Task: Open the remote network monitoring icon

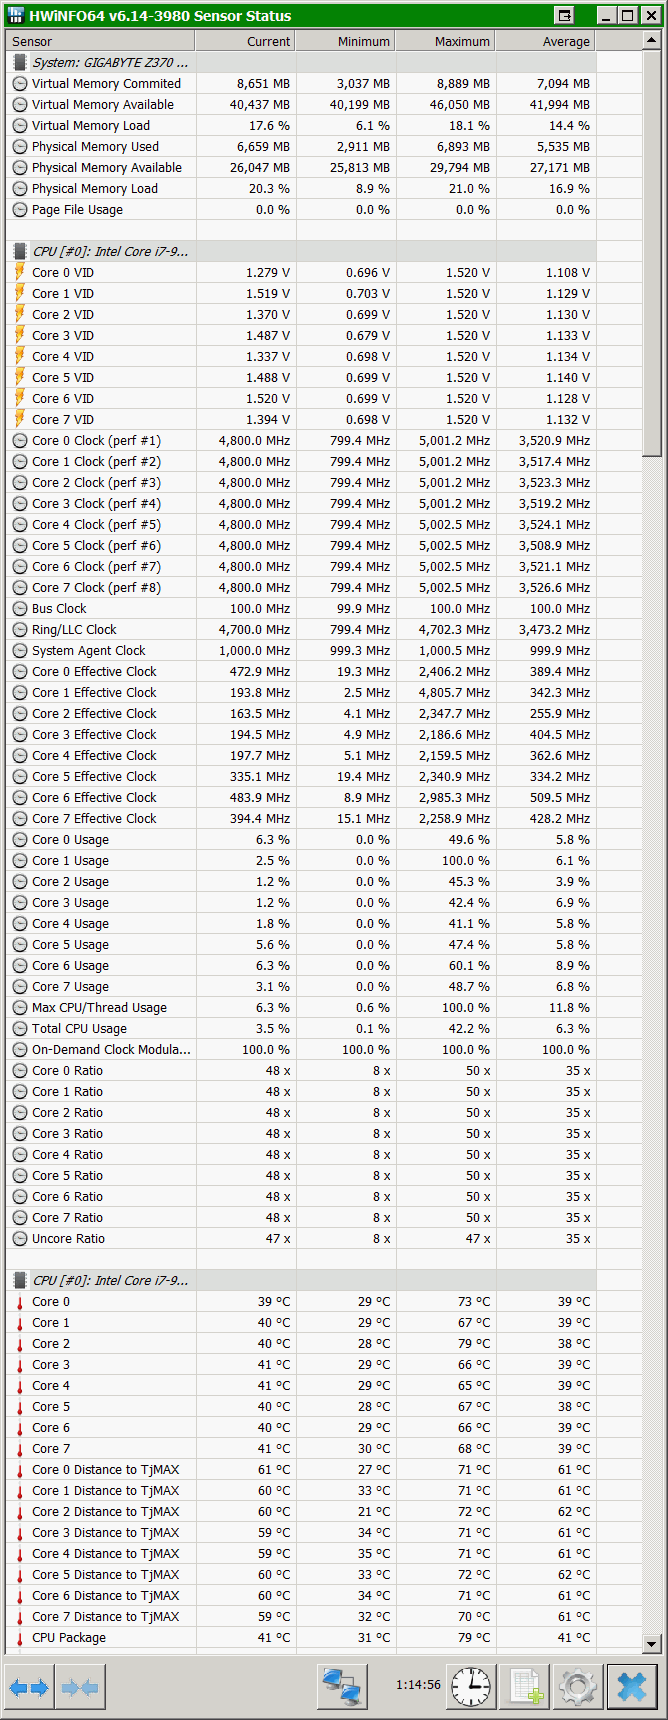Action: pos(342,1688)
